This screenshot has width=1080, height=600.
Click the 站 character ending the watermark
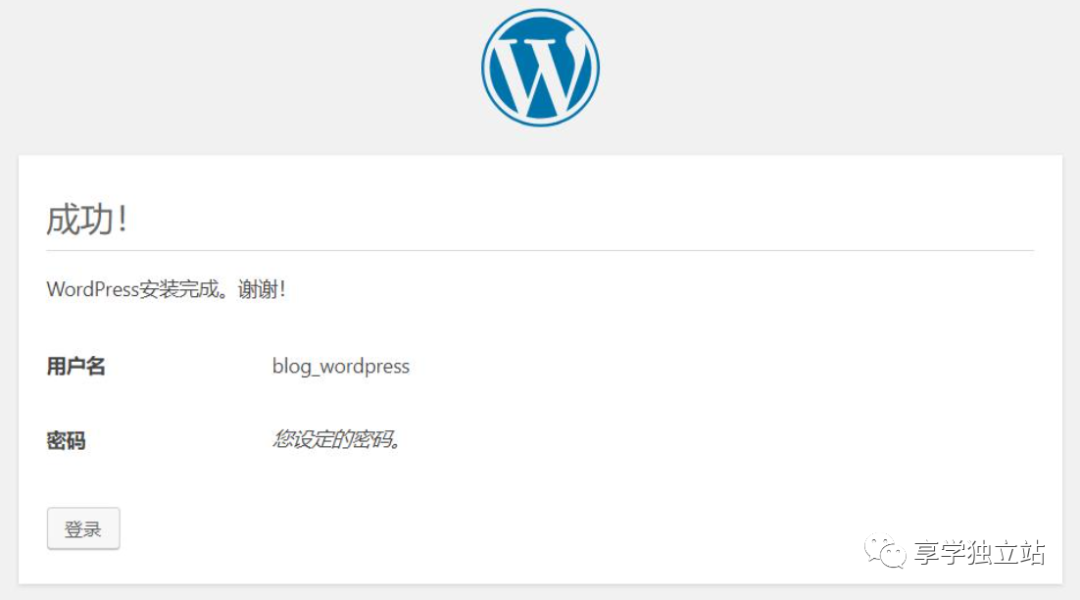1032,552
